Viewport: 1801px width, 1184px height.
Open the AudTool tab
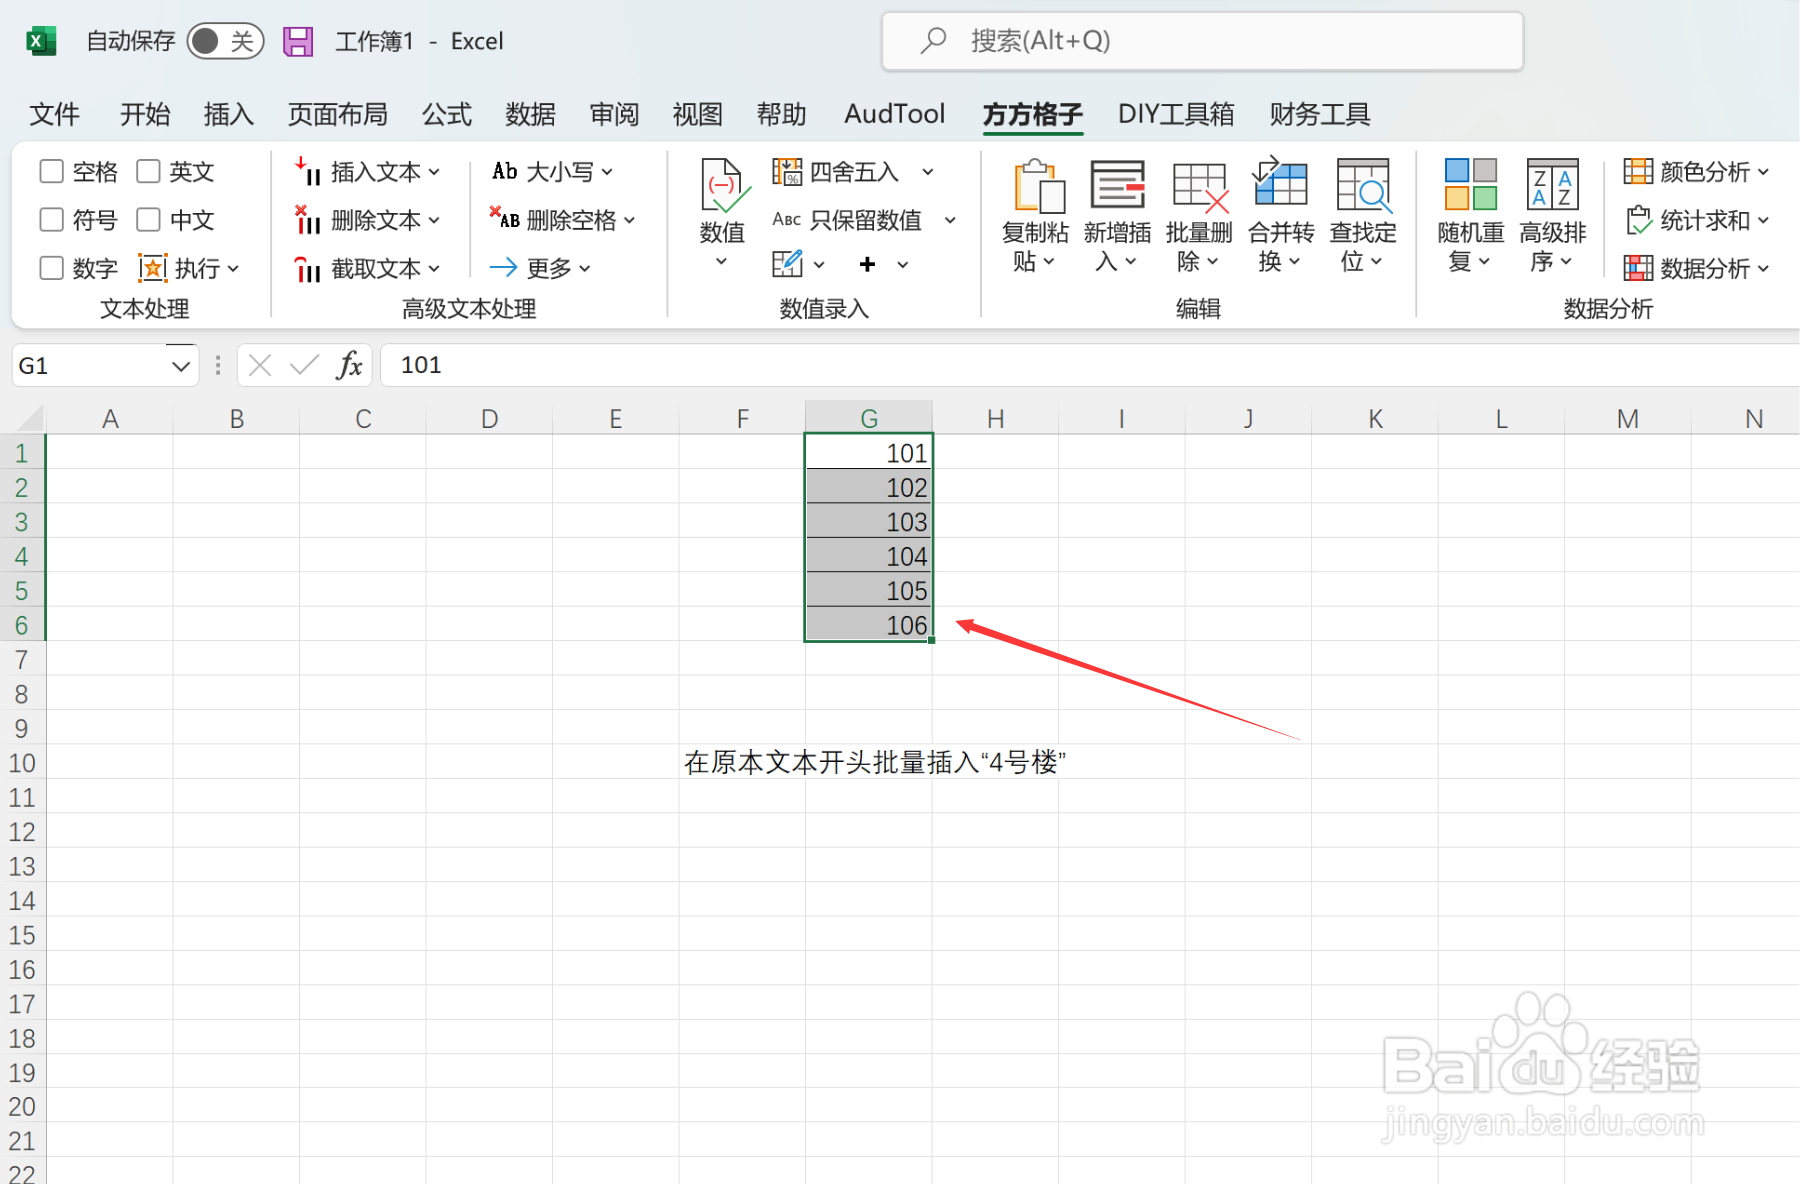(x=895, y=114)
